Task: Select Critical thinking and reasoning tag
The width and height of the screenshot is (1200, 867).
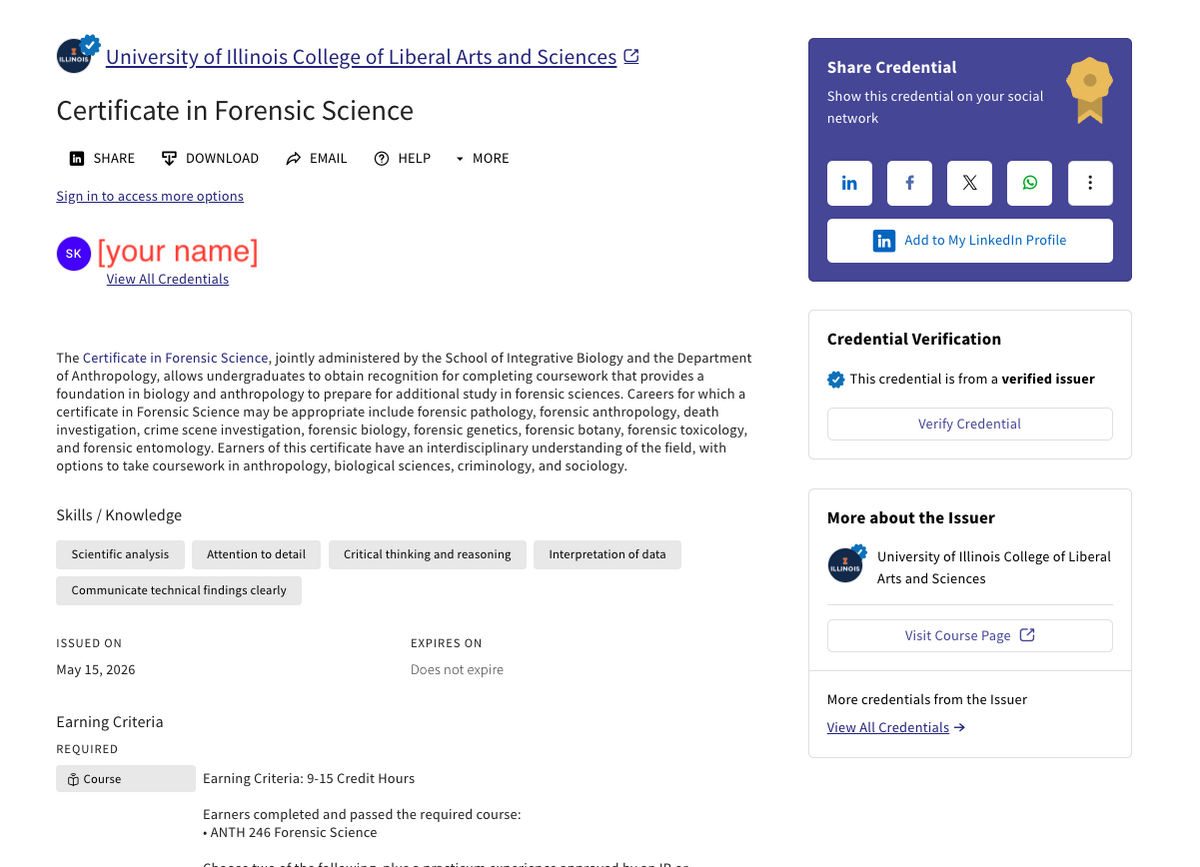Action: pyautogui.click(x=427, y=554)
